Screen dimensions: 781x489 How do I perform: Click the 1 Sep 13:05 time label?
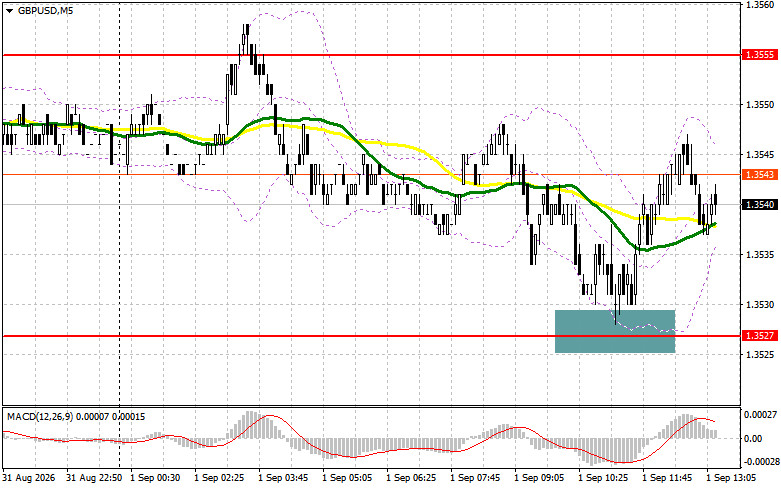(731, 478)
